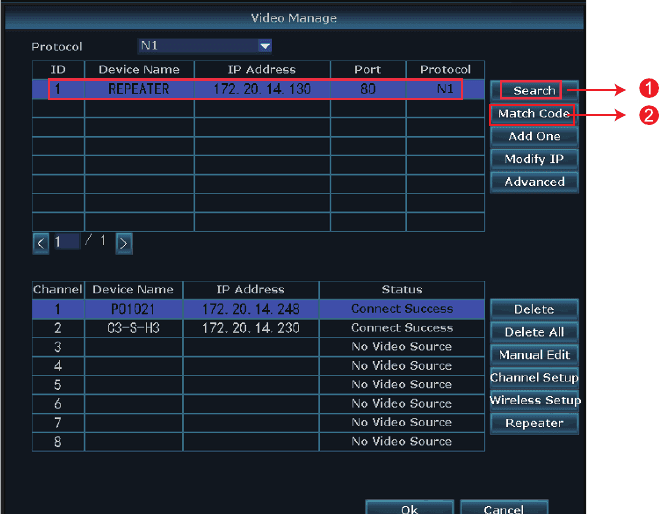This screenshot has width=659, height=514.
Task: Click the page number input field
Action: [x=66, y=242]
